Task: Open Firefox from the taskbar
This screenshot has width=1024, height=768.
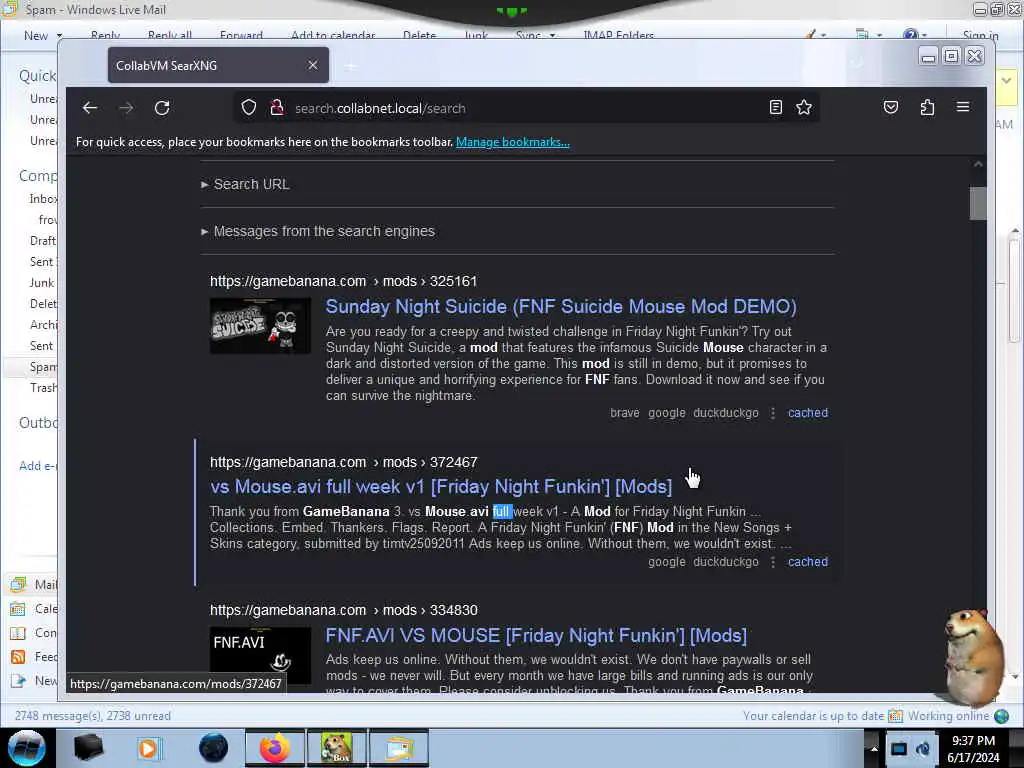Action: [x=275, y=748]
